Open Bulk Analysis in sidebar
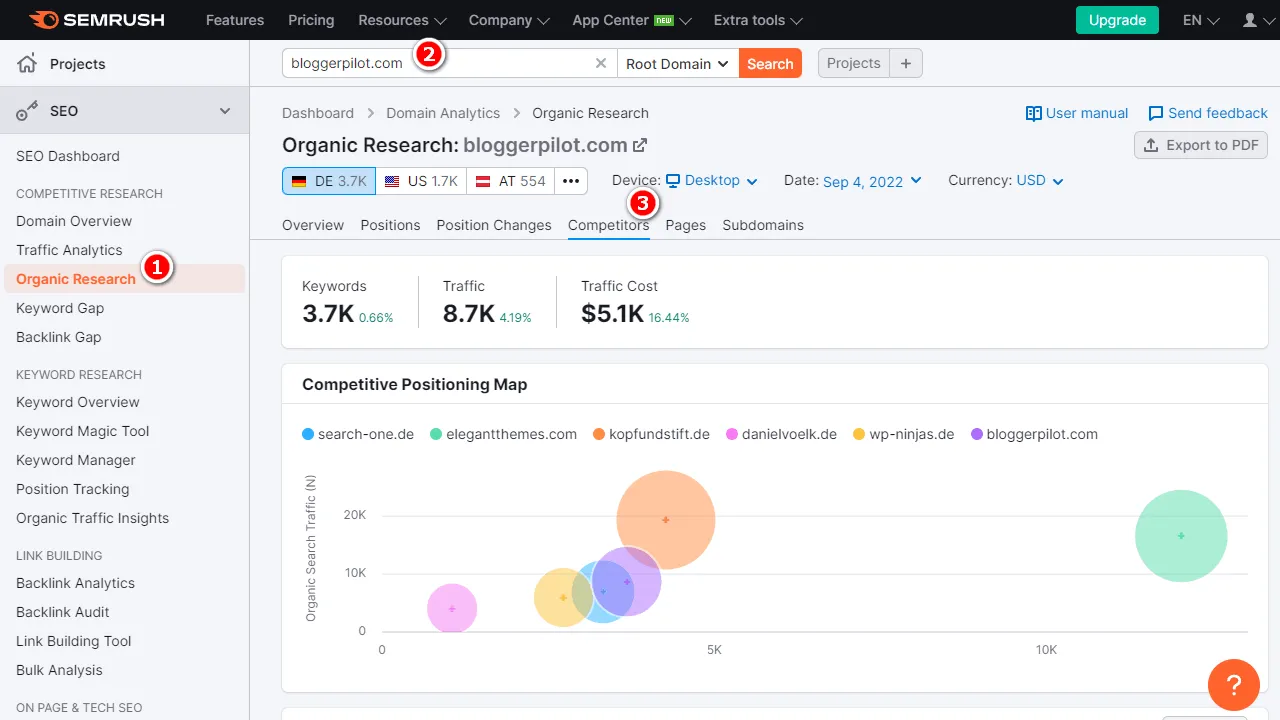This screenshot has height=720, width=1280. click(x=59, y=670)
